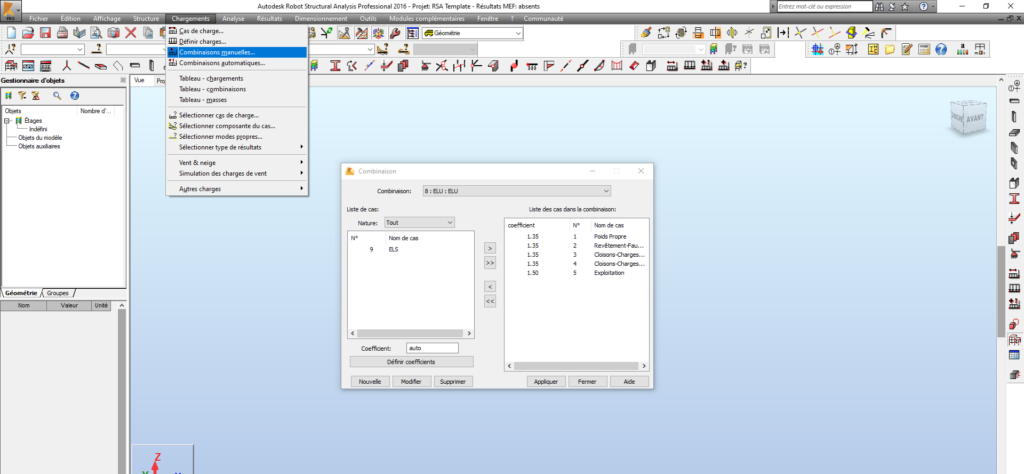The image size is (1024, 474).
Task: Click the Nouvelle button
Action: (370, 382)
